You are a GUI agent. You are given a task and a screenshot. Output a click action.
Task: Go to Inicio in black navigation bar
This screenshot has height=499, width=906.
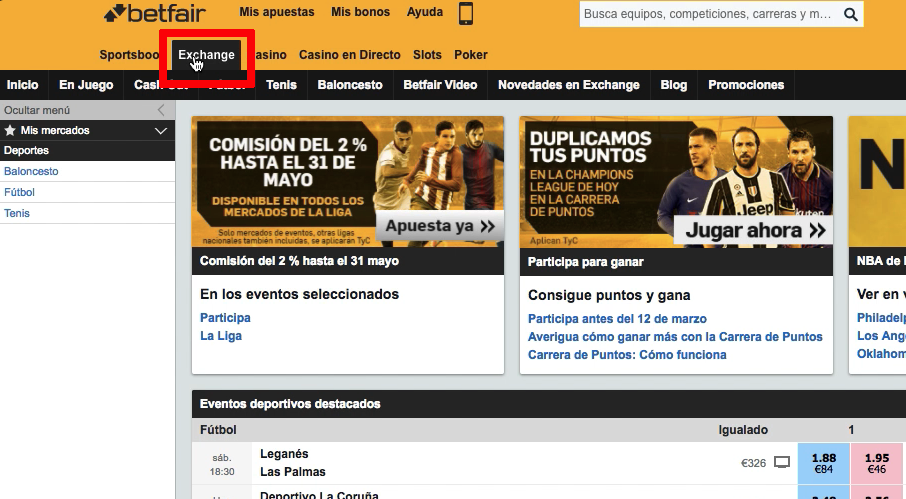pyautogui.click(x=23, y=85)
